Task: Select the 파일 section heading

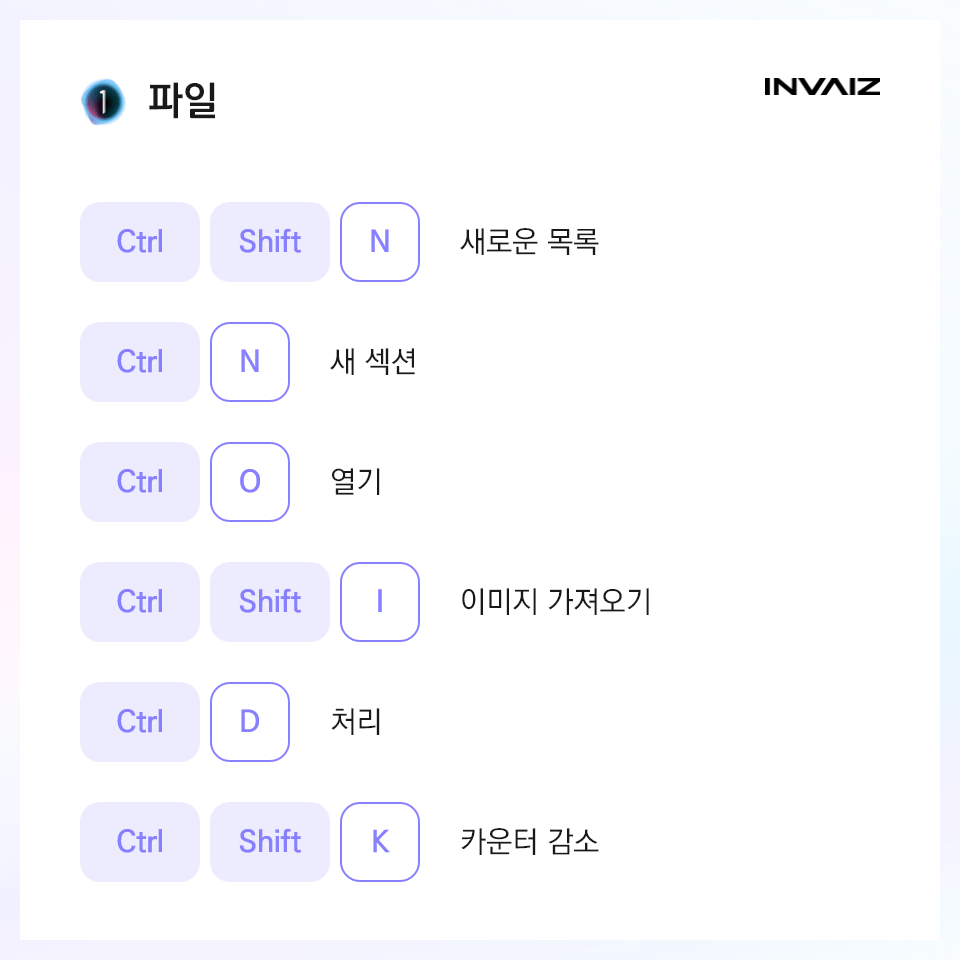Action: (182, 100)
